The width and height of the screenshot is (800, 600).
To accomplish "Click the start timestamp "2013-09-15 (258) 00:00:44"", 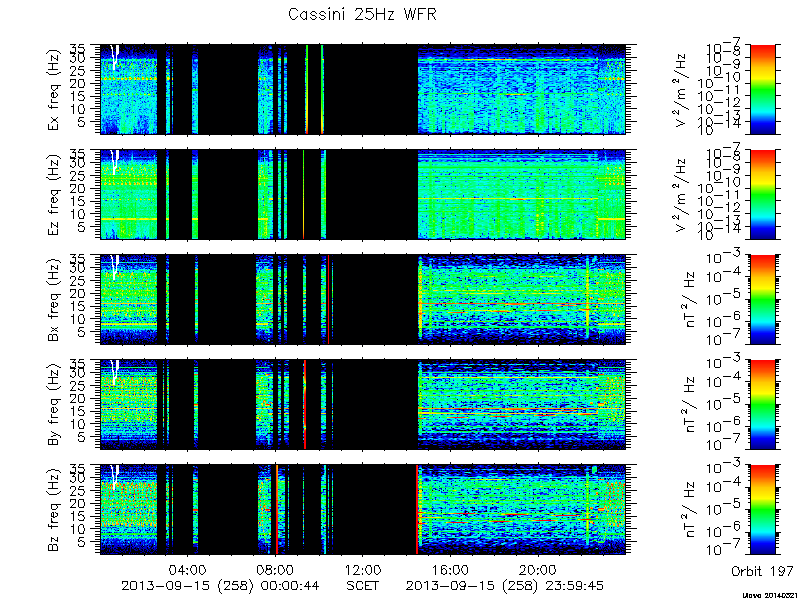I will 220,586.
